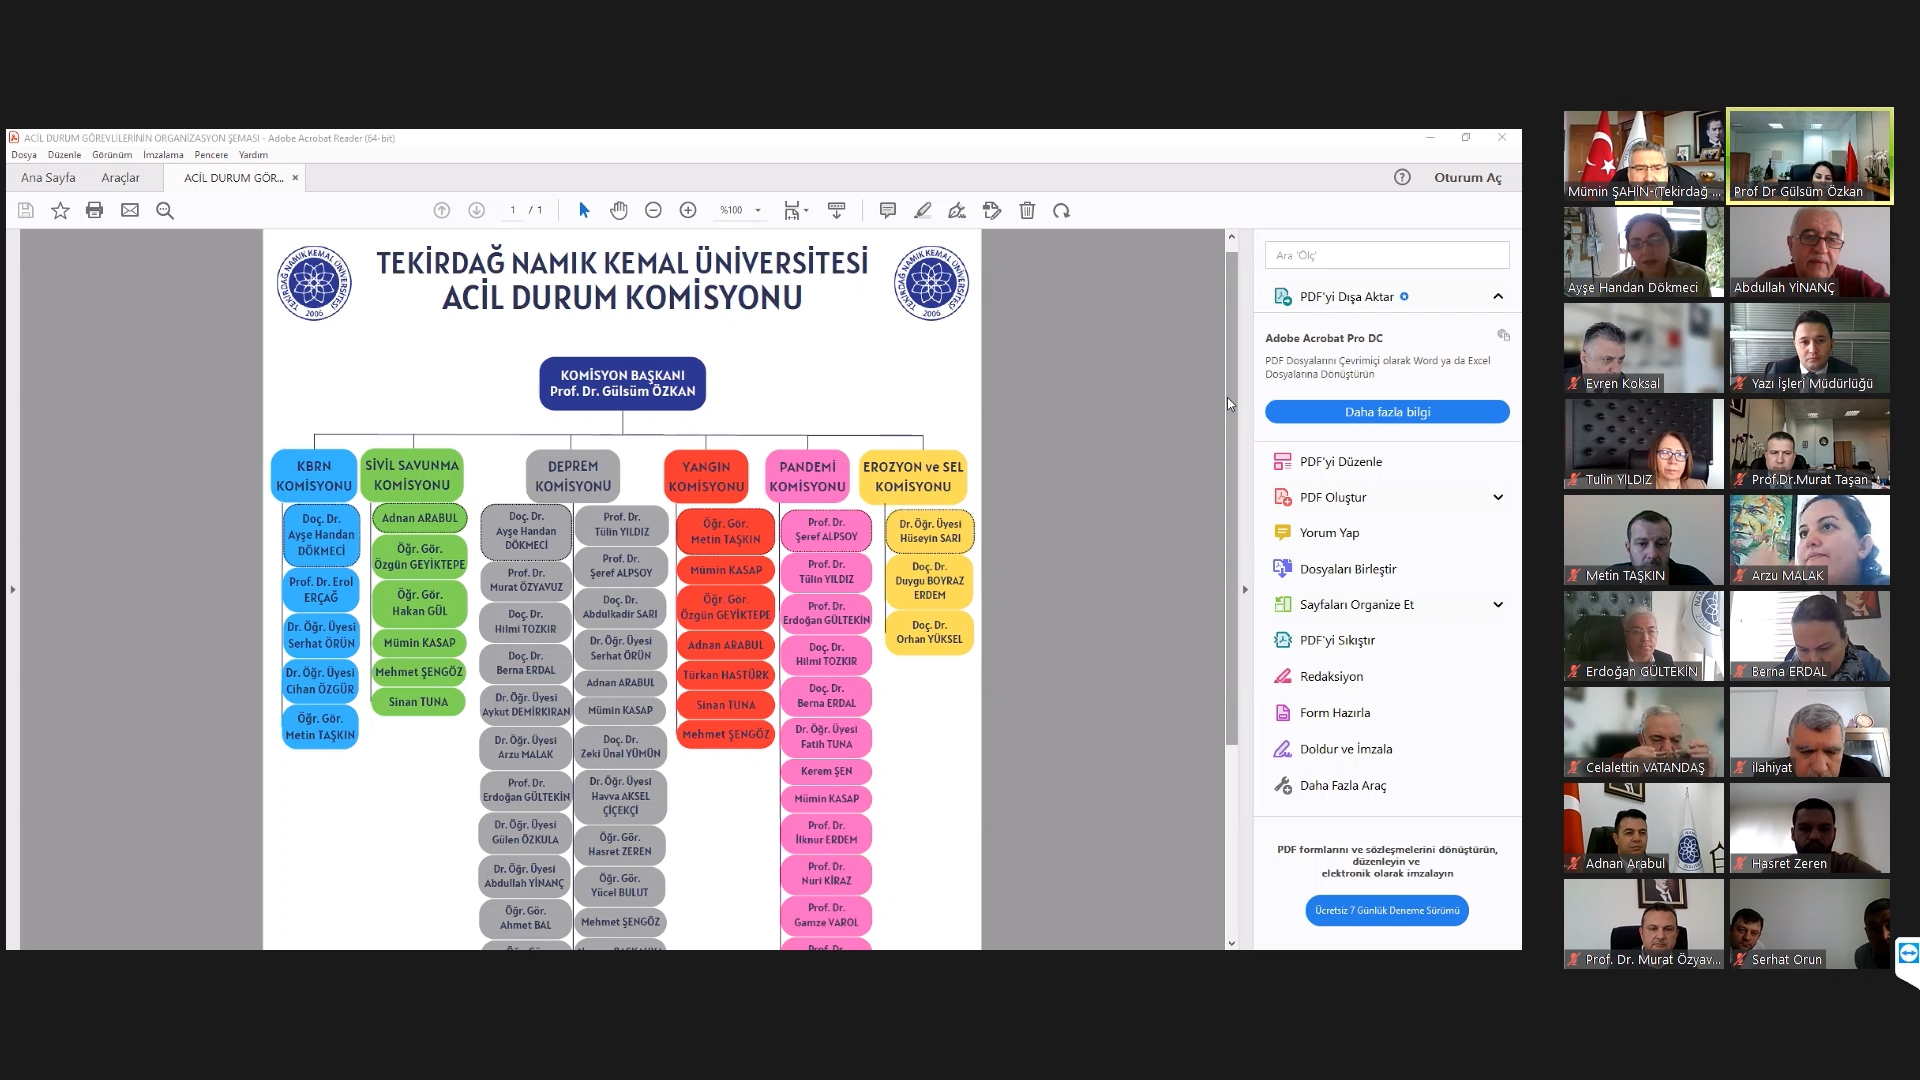Viewport: 1920px width, 1080px height.
Task: Click the print icon in toolbar
Action: click(x=95, y=210)
